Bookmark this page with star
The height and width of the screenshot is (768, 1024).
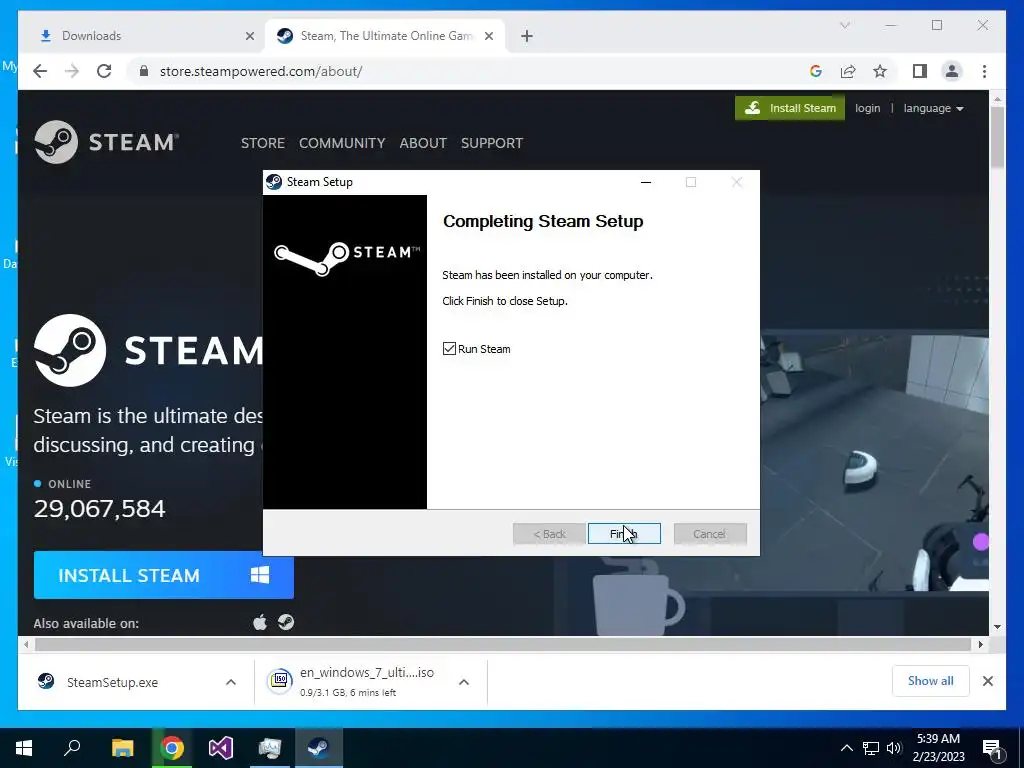pyautogui.click(x=880, y=71)
